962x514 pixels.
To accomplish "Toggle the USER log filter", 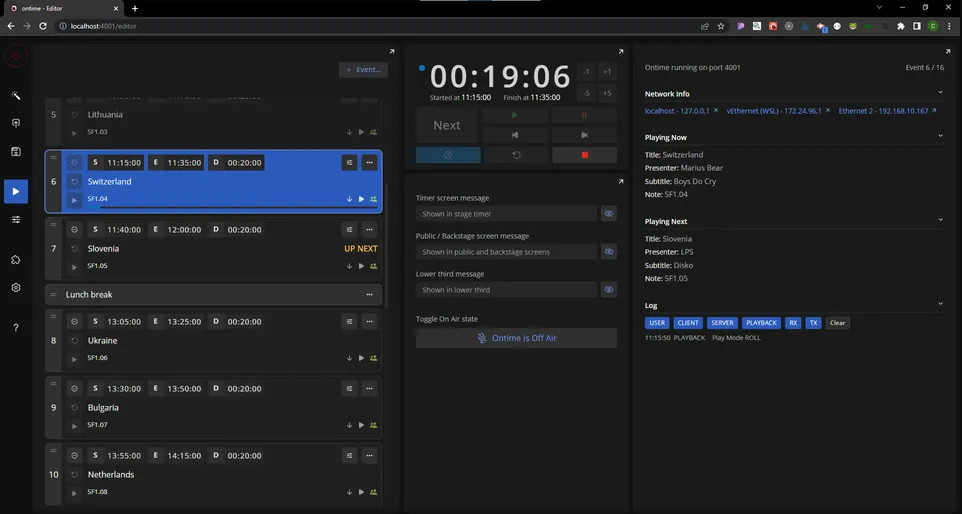I will 657,323.
